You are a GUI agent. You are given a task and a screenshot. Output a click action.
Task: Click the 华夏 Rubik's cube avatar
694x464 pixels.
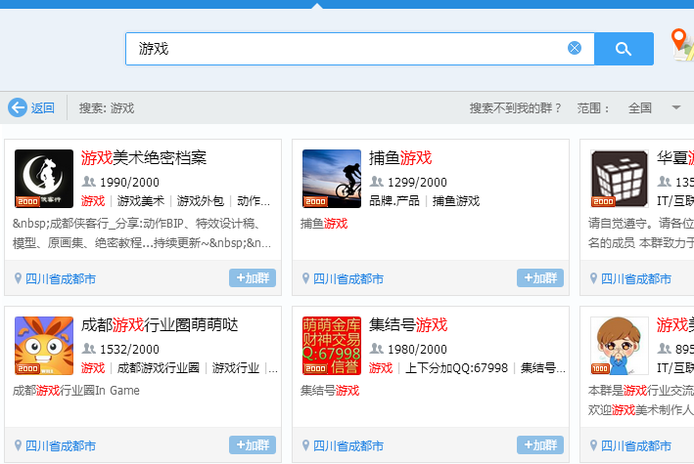619,179
